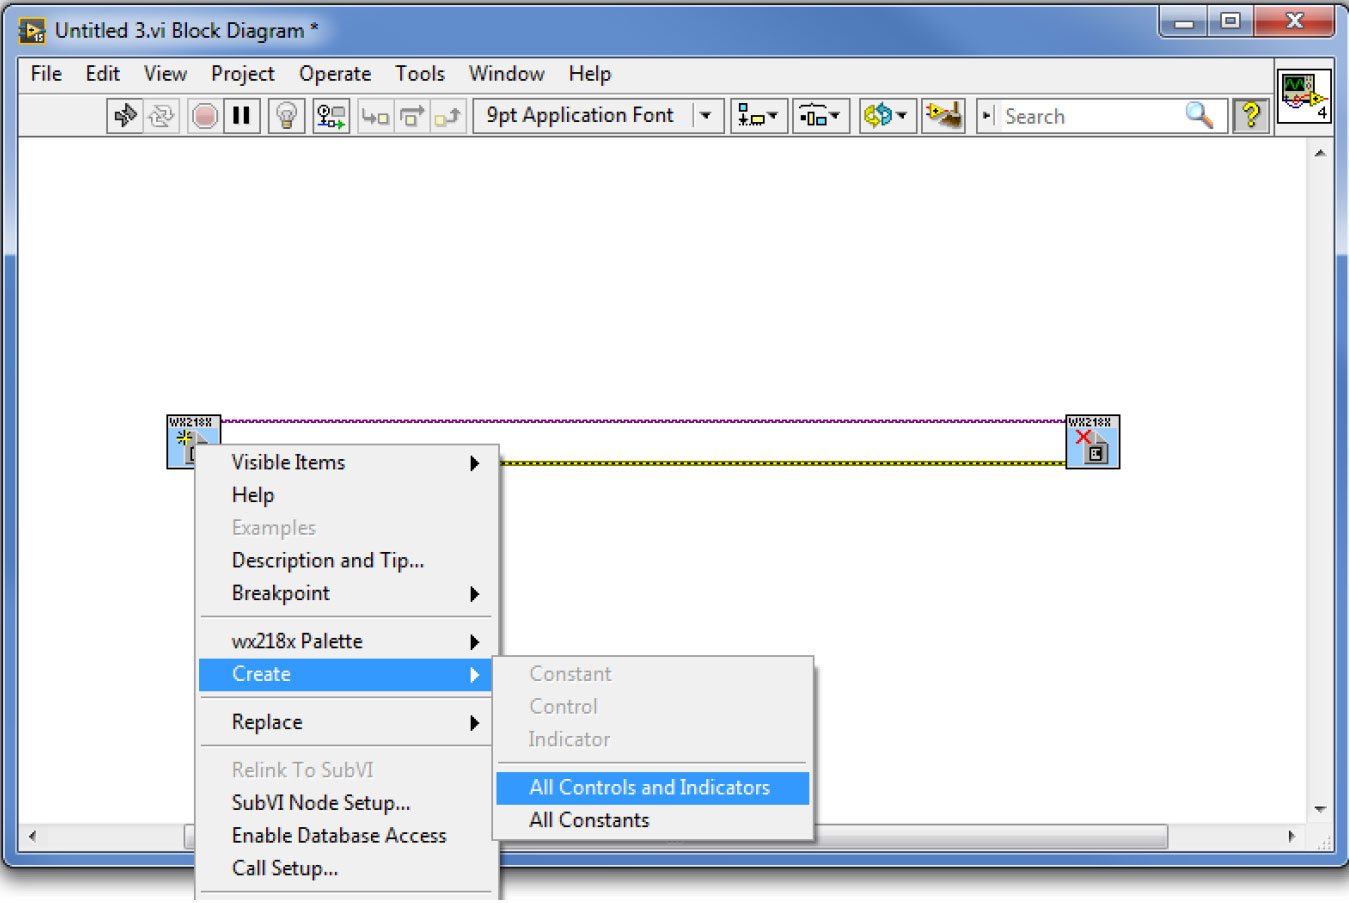Open the Reorder dropdown in toolbar
The image size is (1349, 903).
pos(885,116)
